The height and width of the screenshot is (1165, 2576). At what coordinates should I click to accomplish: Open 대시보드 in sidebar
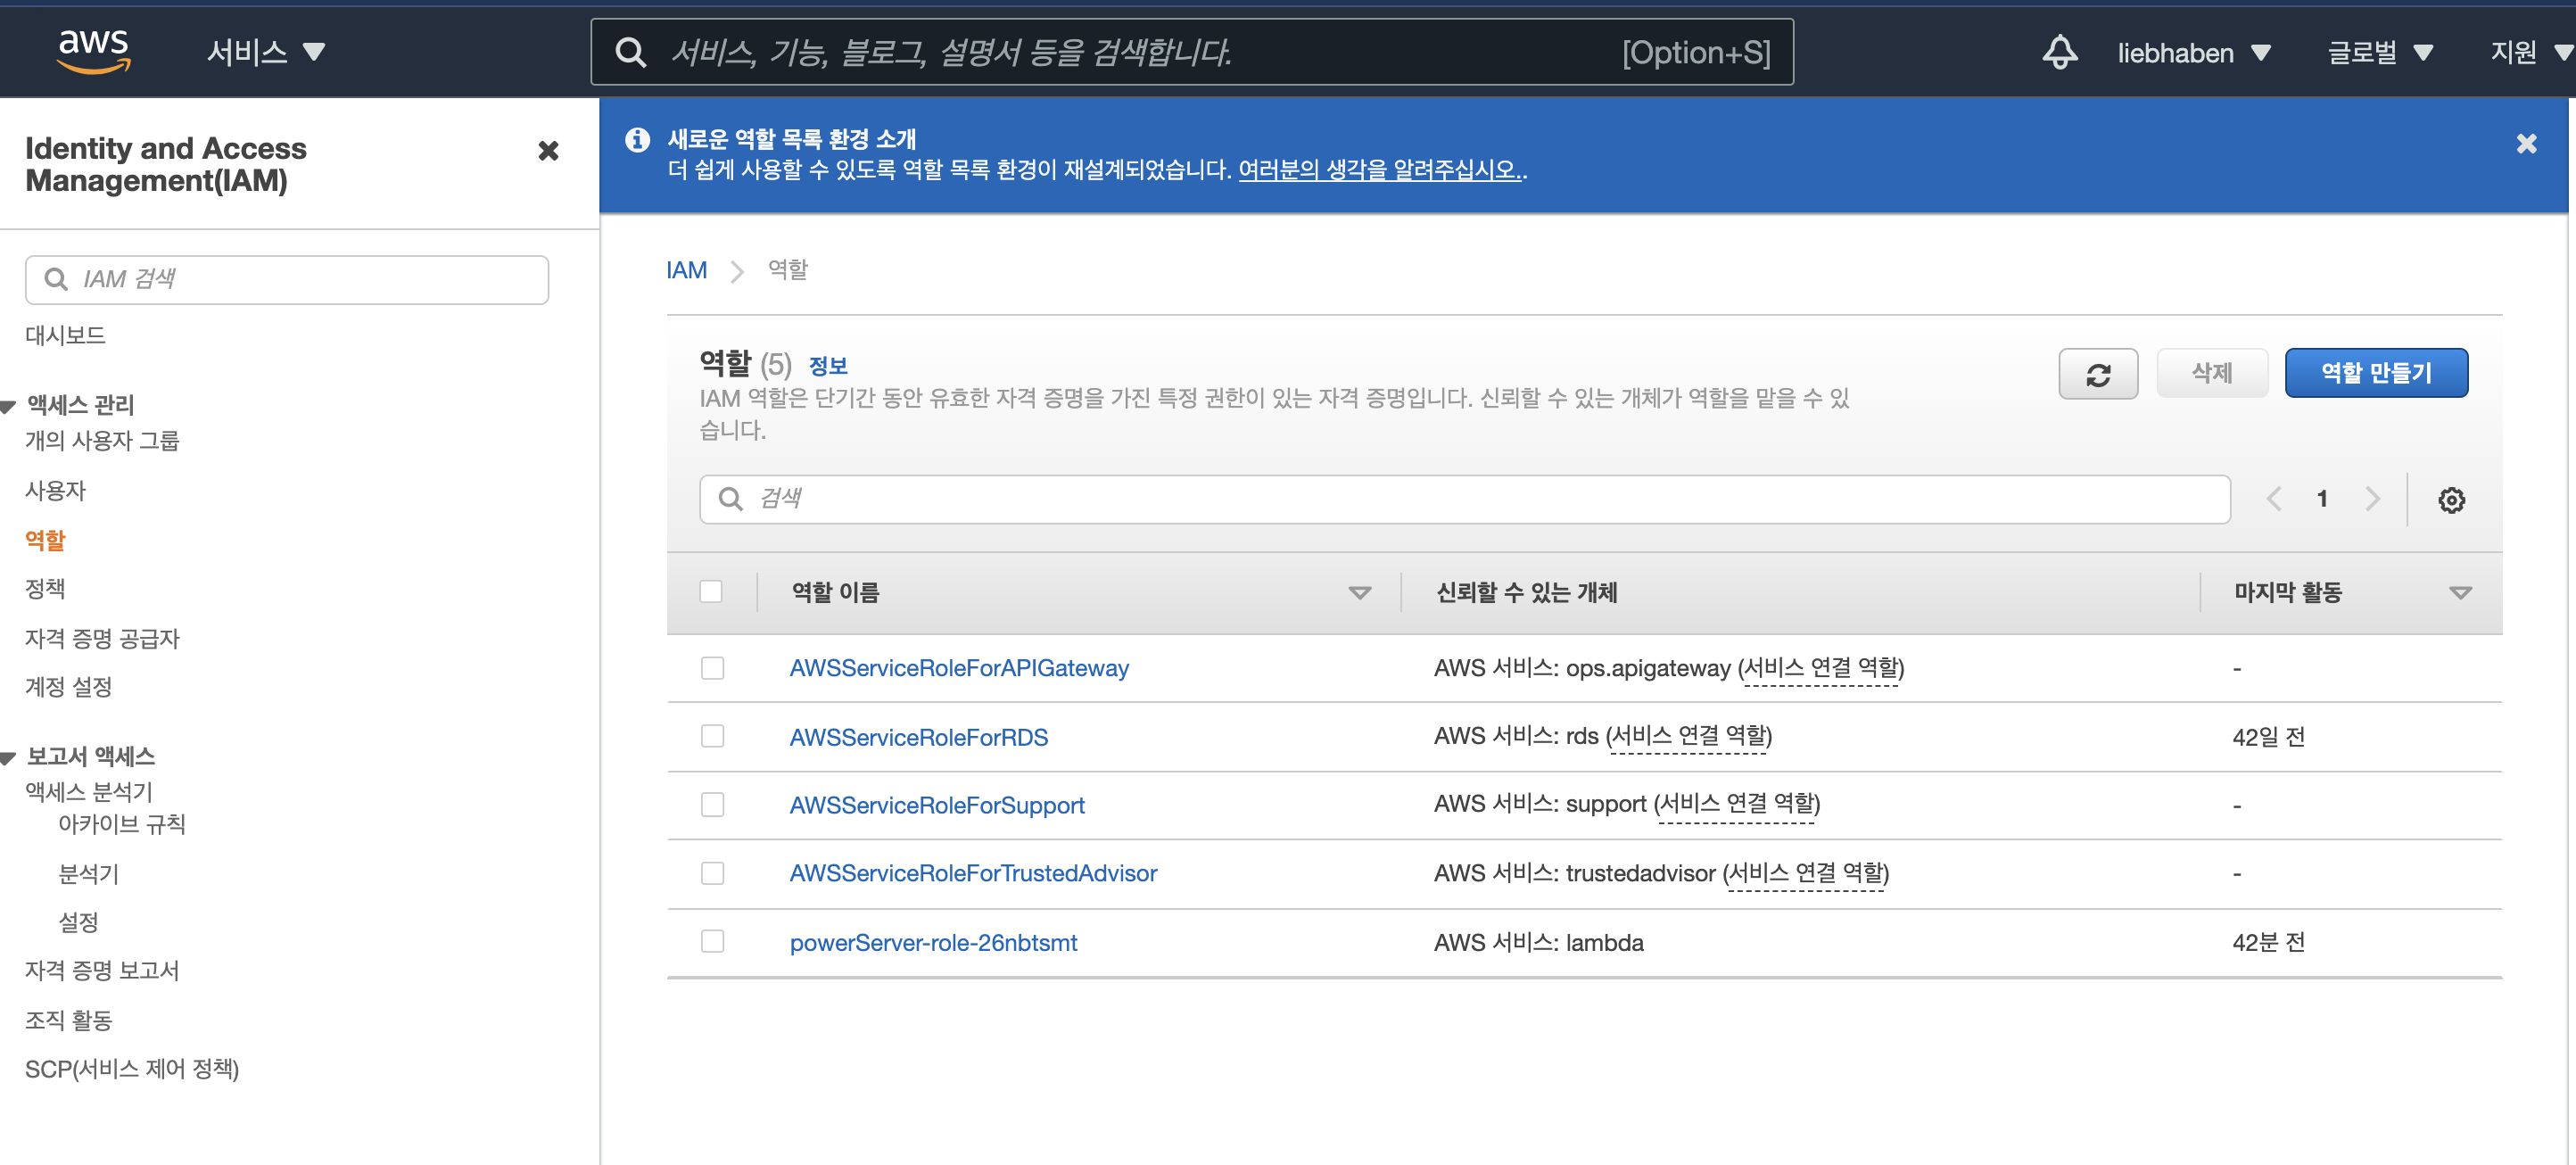(66, 336)
